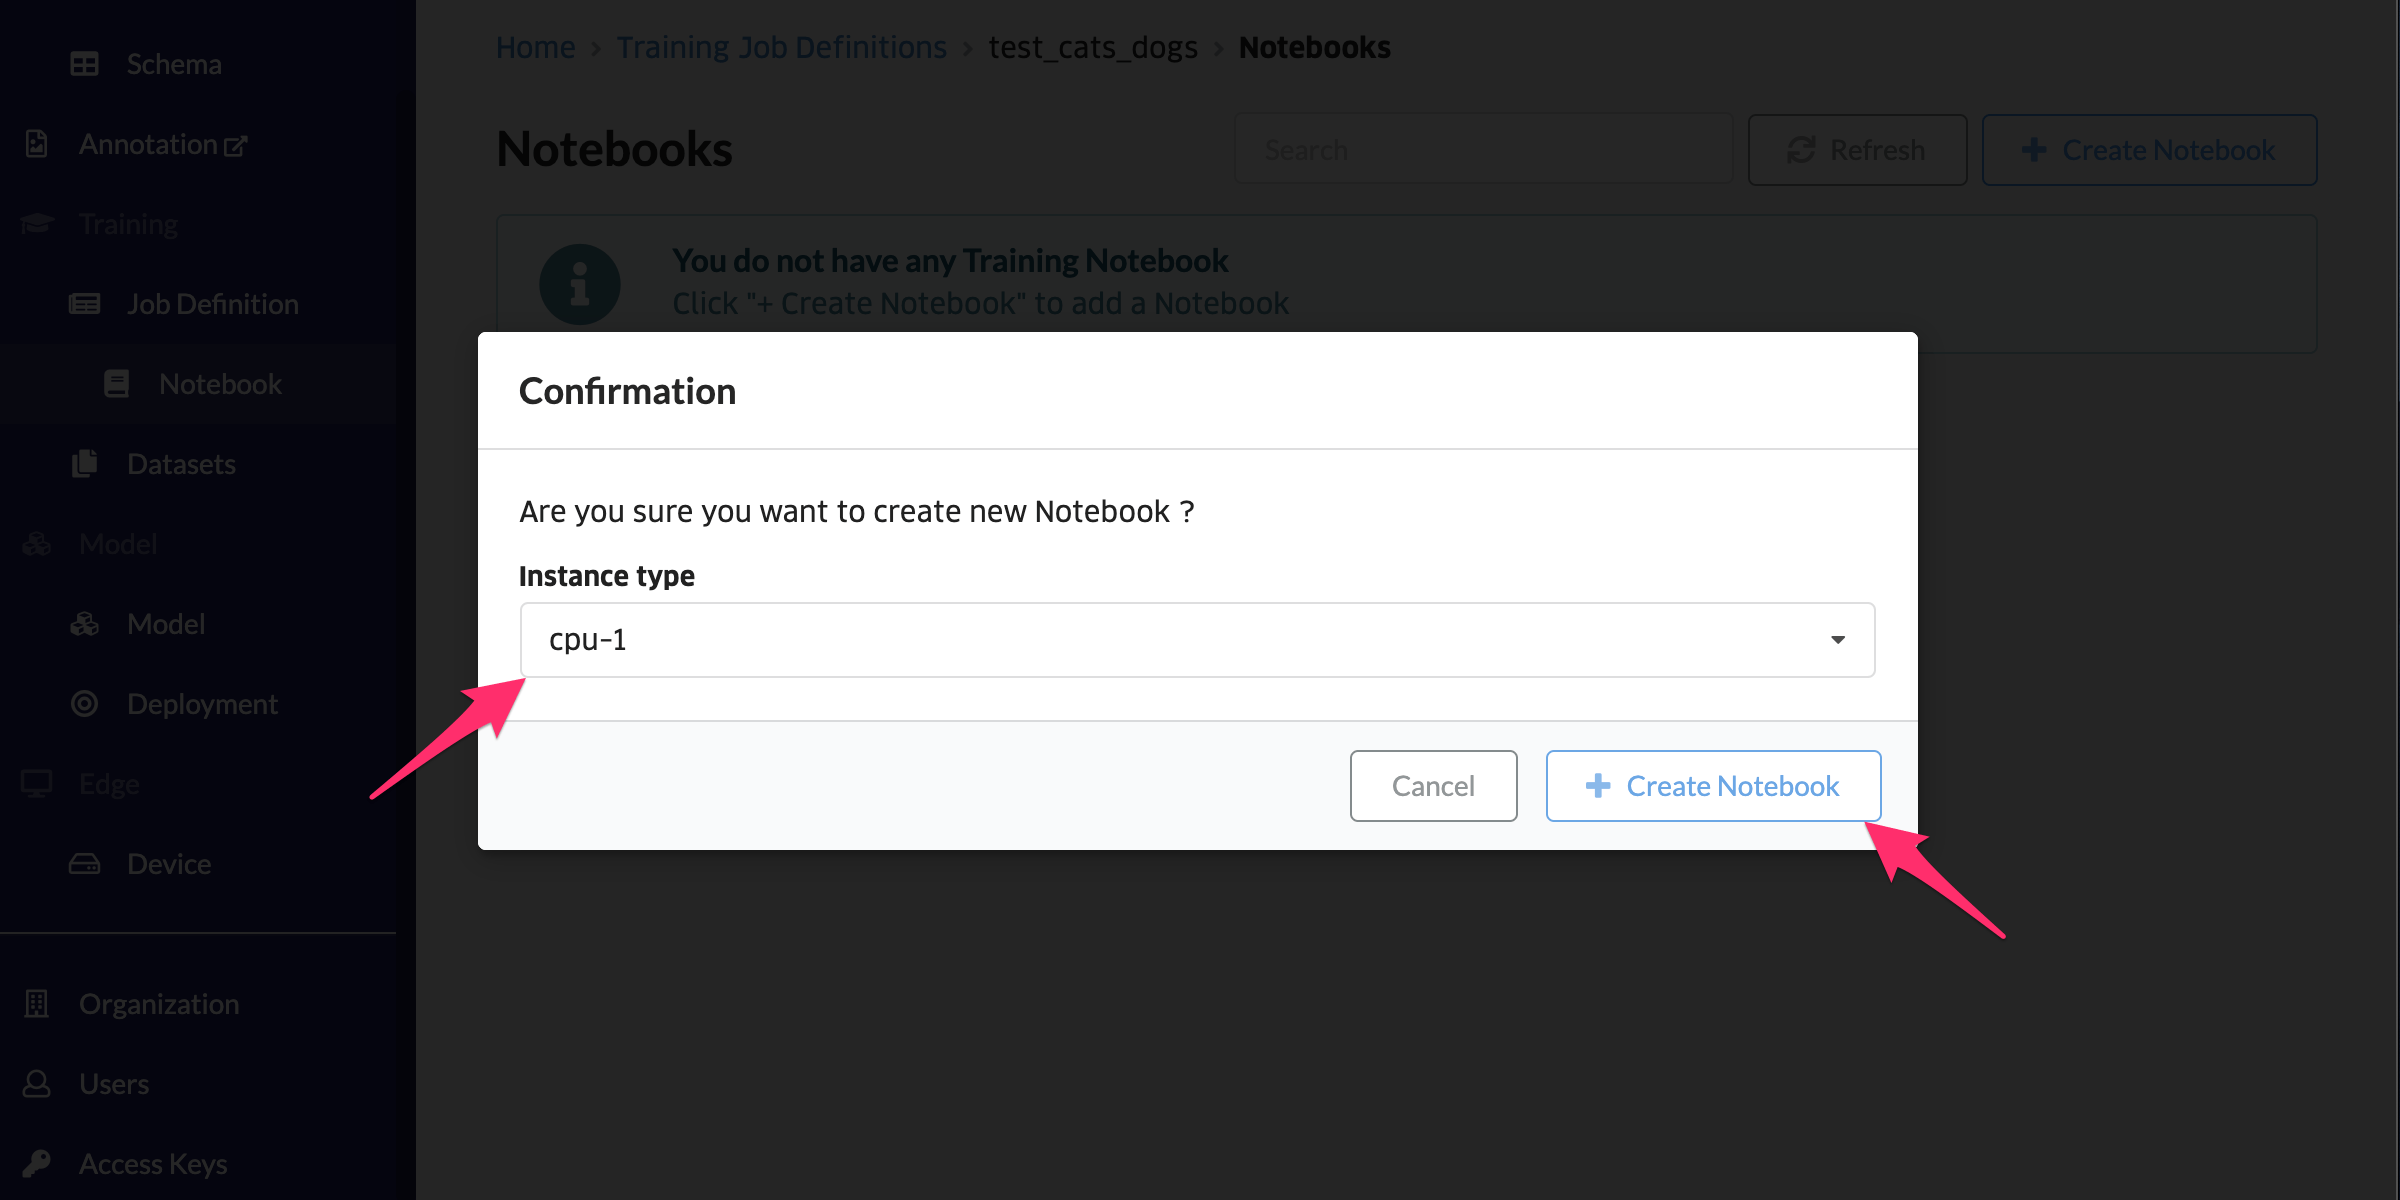This screenshot has height=1200, width=2400.
Task: Click the Datasets copy icon
Action: pos(84,464)
